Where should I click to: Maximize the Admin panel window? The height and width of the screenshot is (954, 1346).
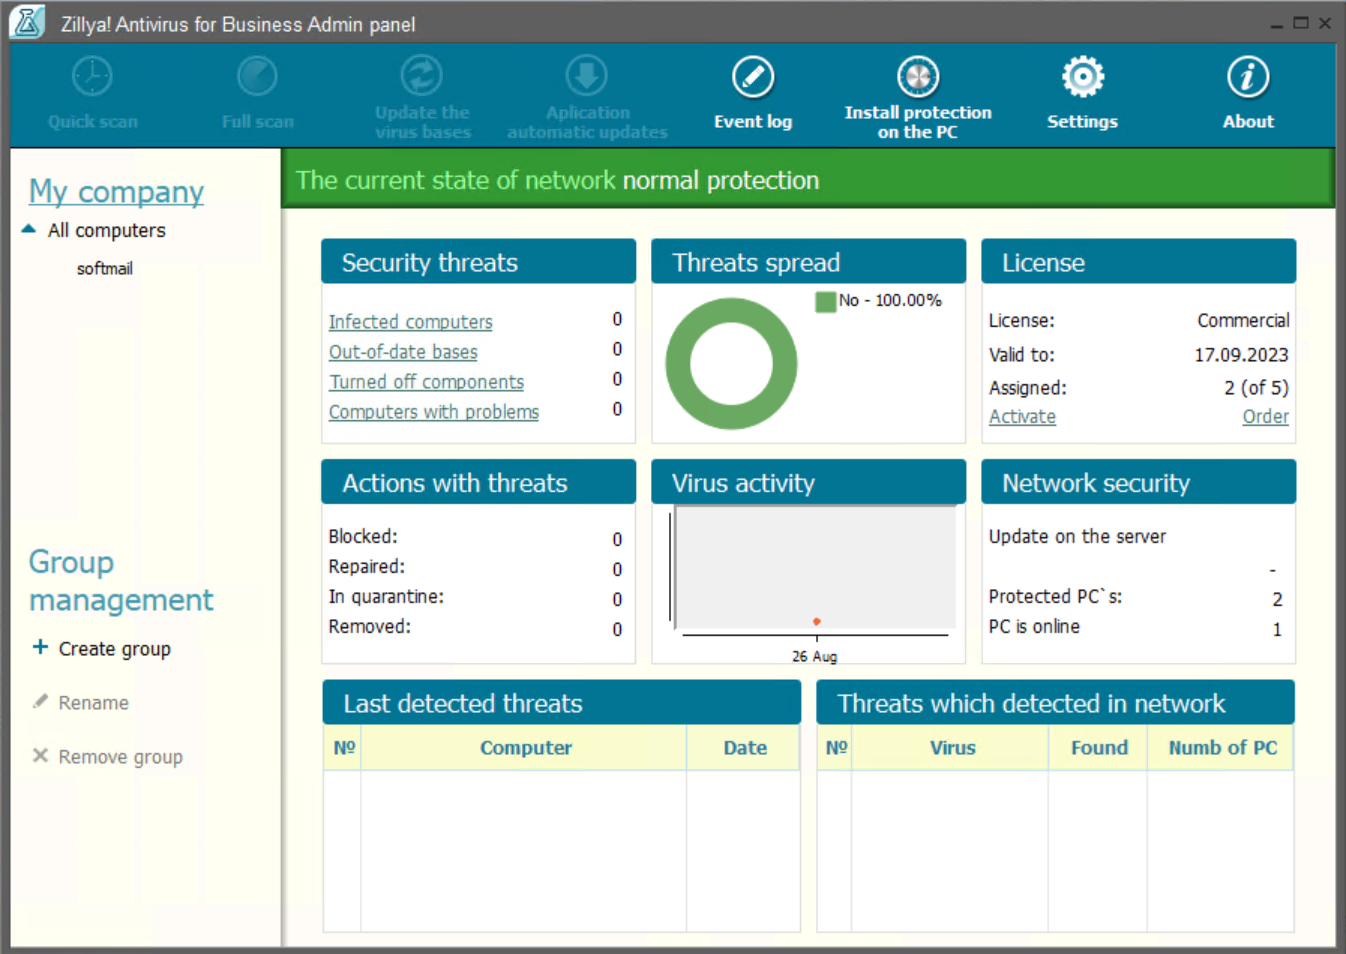click(x=1300, y=23)
